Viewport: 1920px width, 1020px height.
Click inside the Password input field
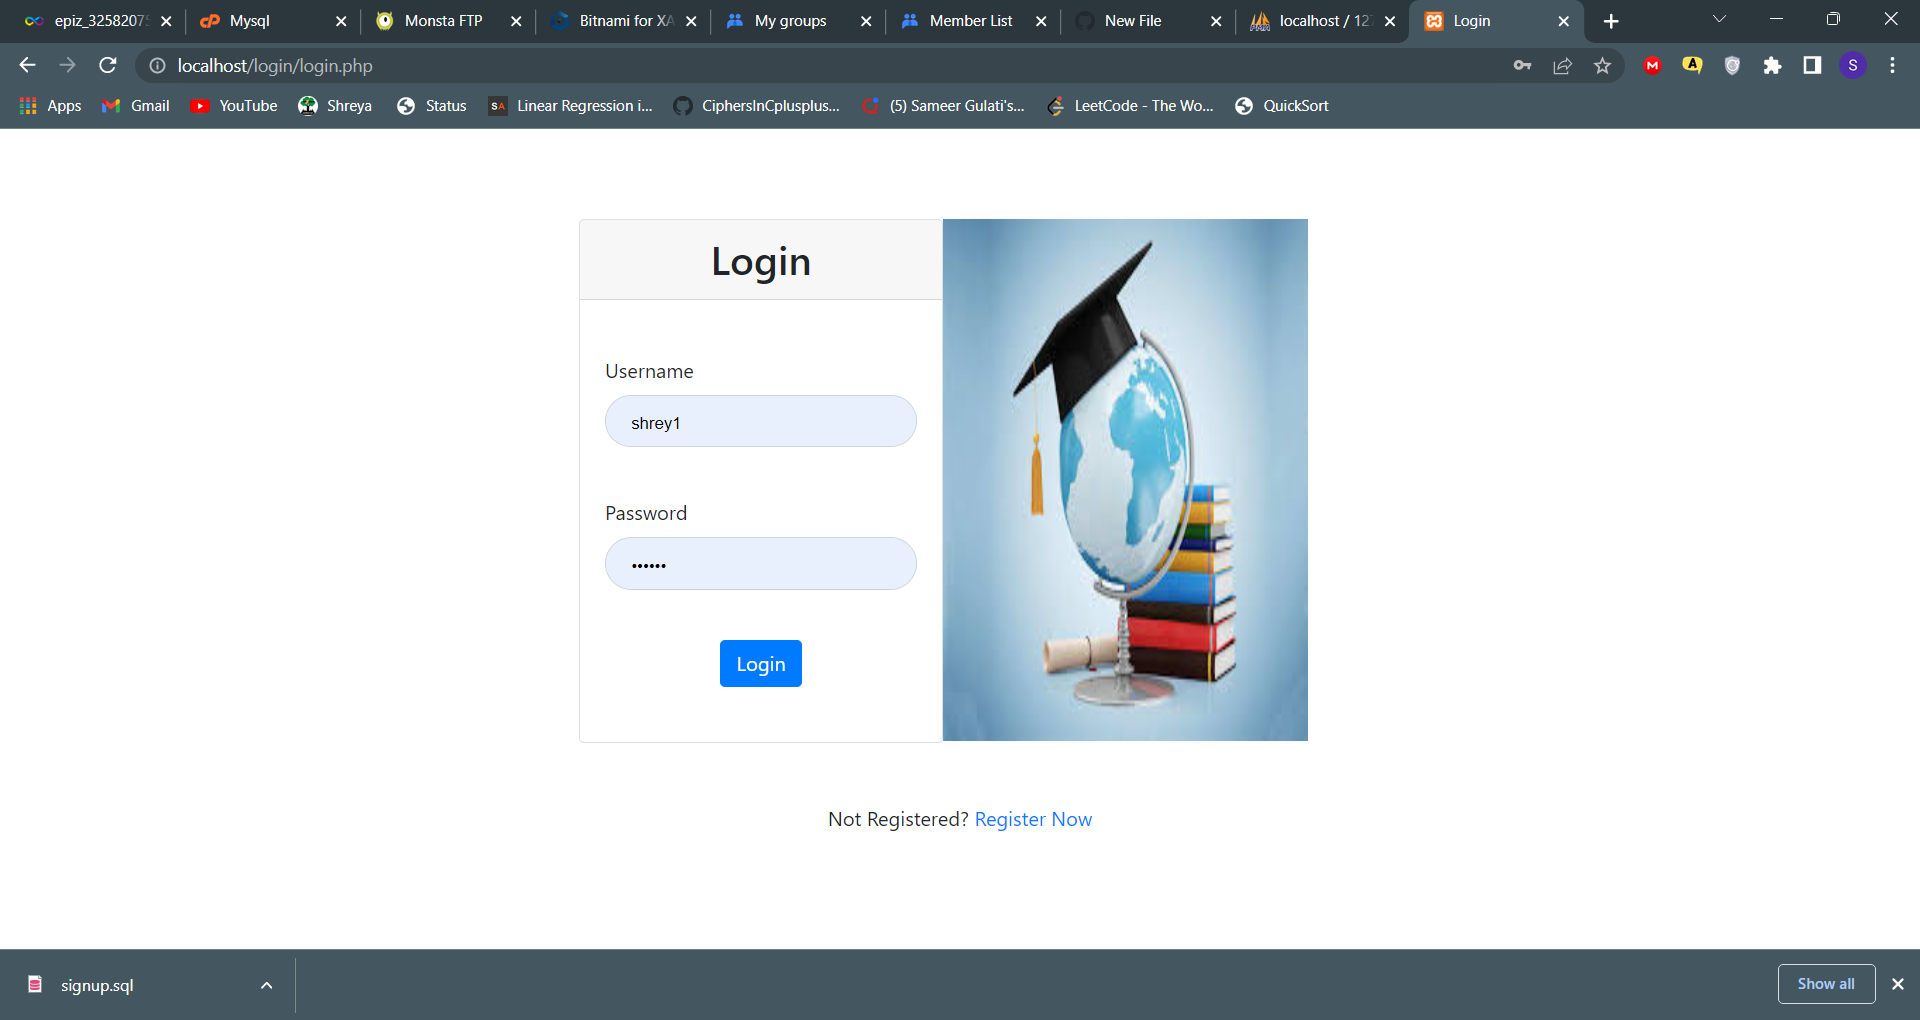click(x=760, y=563)
